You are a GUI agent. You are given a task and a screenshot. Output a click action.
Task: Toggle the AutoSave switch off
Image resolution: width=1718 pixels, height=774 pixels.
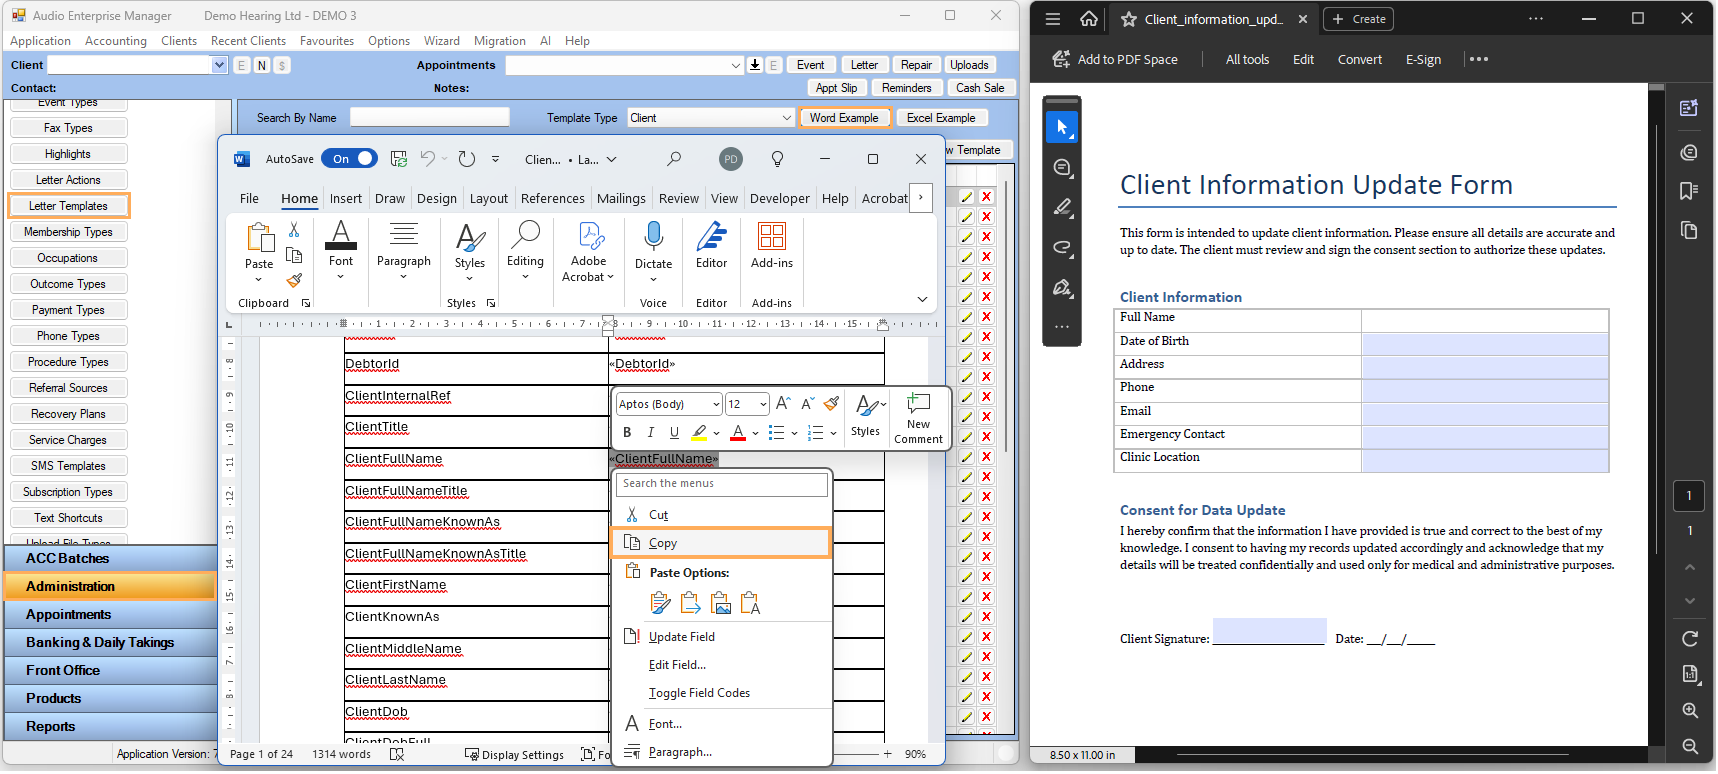[349, 159]
